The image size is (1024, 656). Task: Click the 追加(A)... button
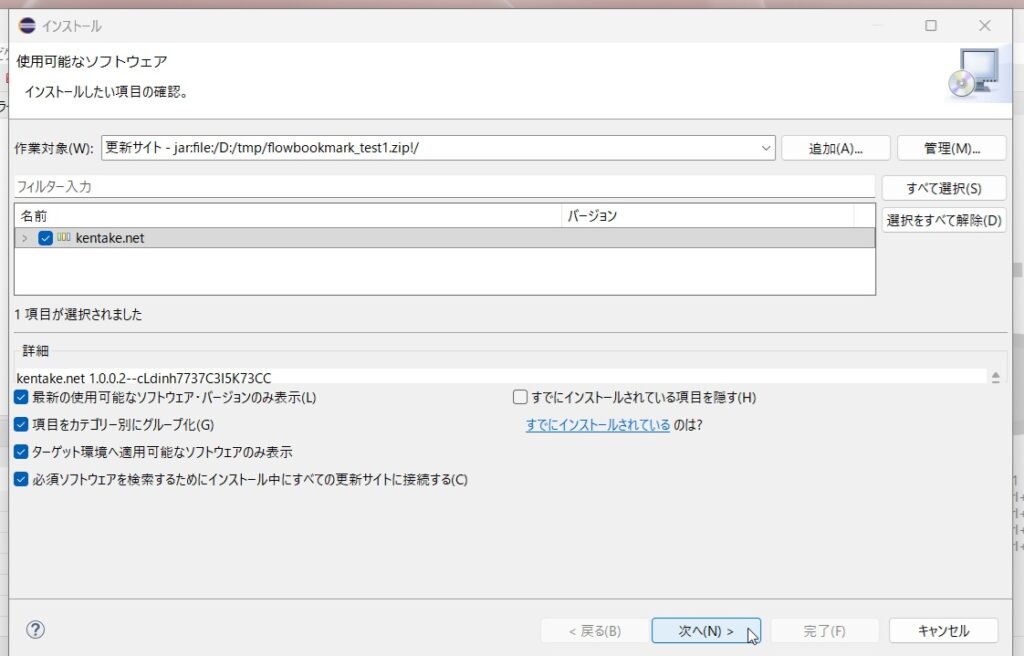[835, 148]
